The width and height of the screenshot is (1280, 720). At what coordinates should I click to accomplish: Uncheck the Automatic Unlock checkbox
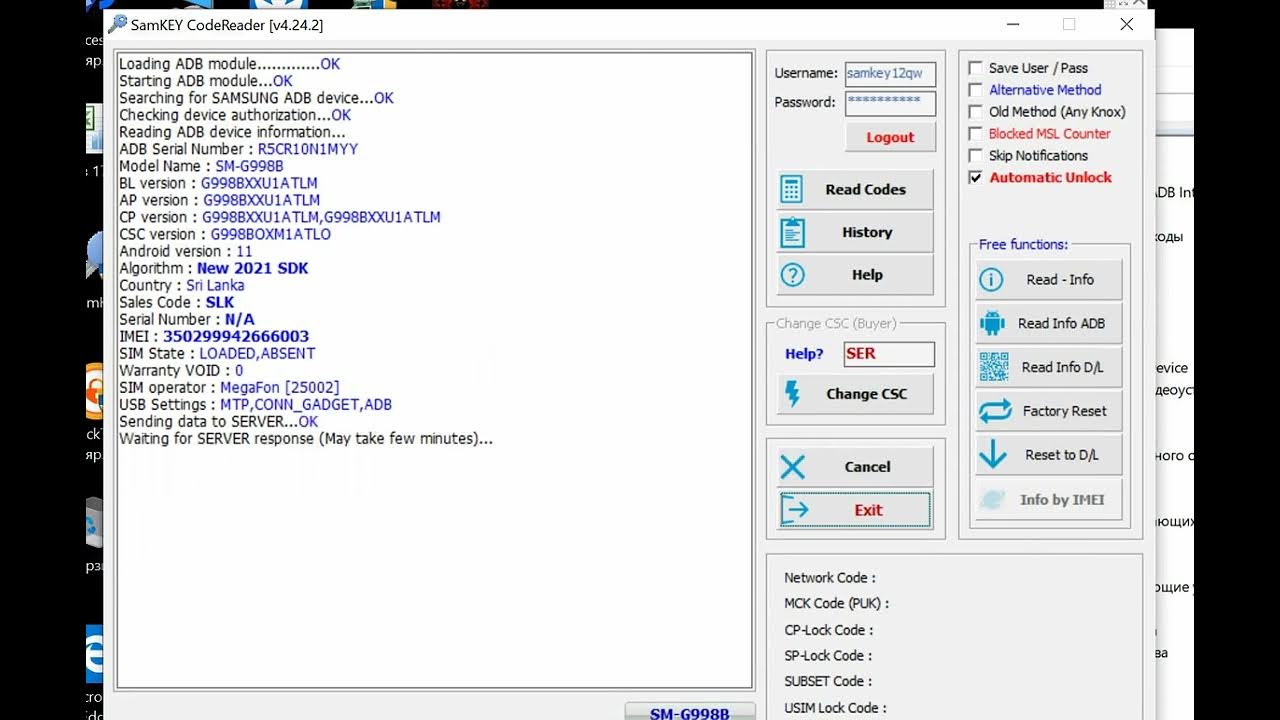click(976, 178)
